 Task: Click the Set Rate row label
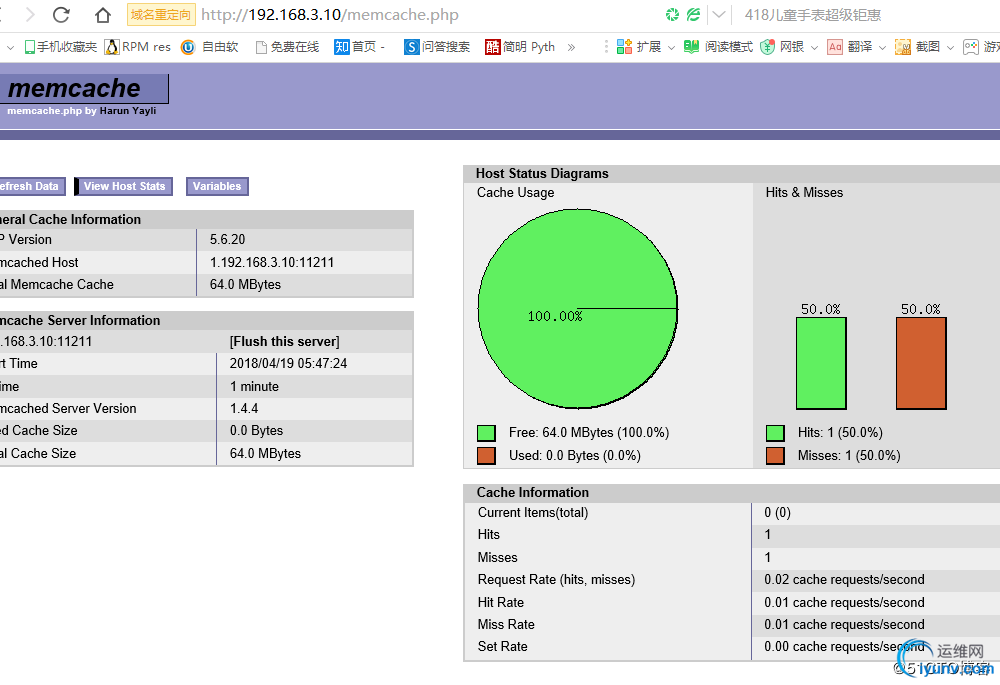tap(503, 646)
